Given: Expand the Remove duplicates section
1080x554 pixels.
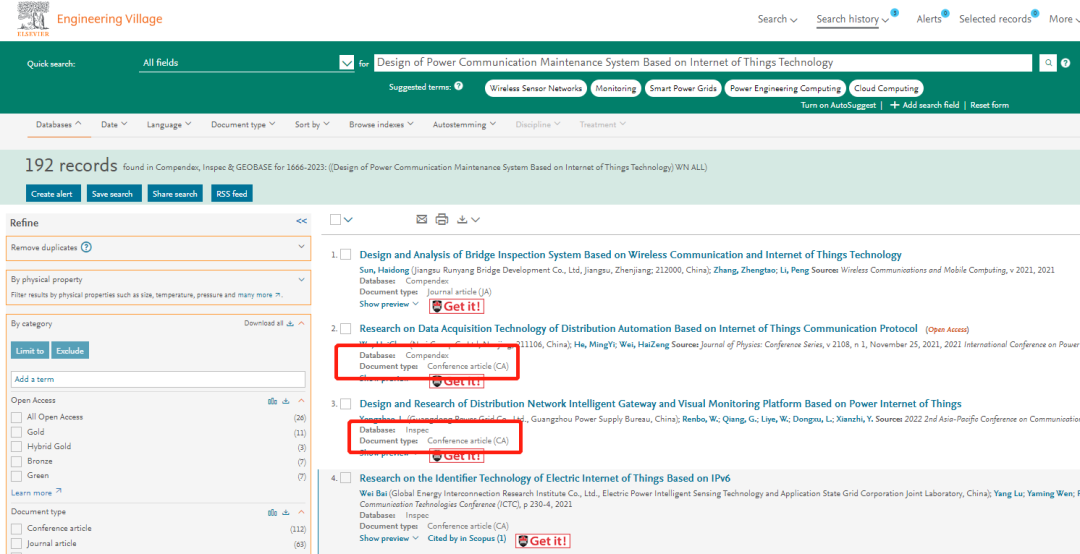Looking at the screenshot, I should pos(301,247).
